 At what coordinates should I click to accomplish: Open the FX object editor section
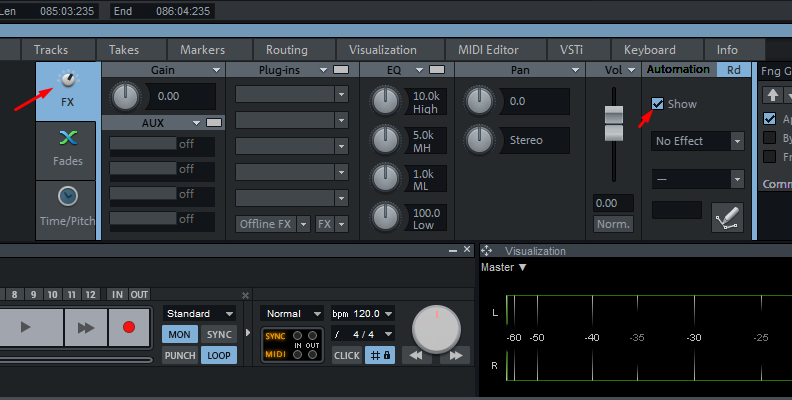coord(68,91)
